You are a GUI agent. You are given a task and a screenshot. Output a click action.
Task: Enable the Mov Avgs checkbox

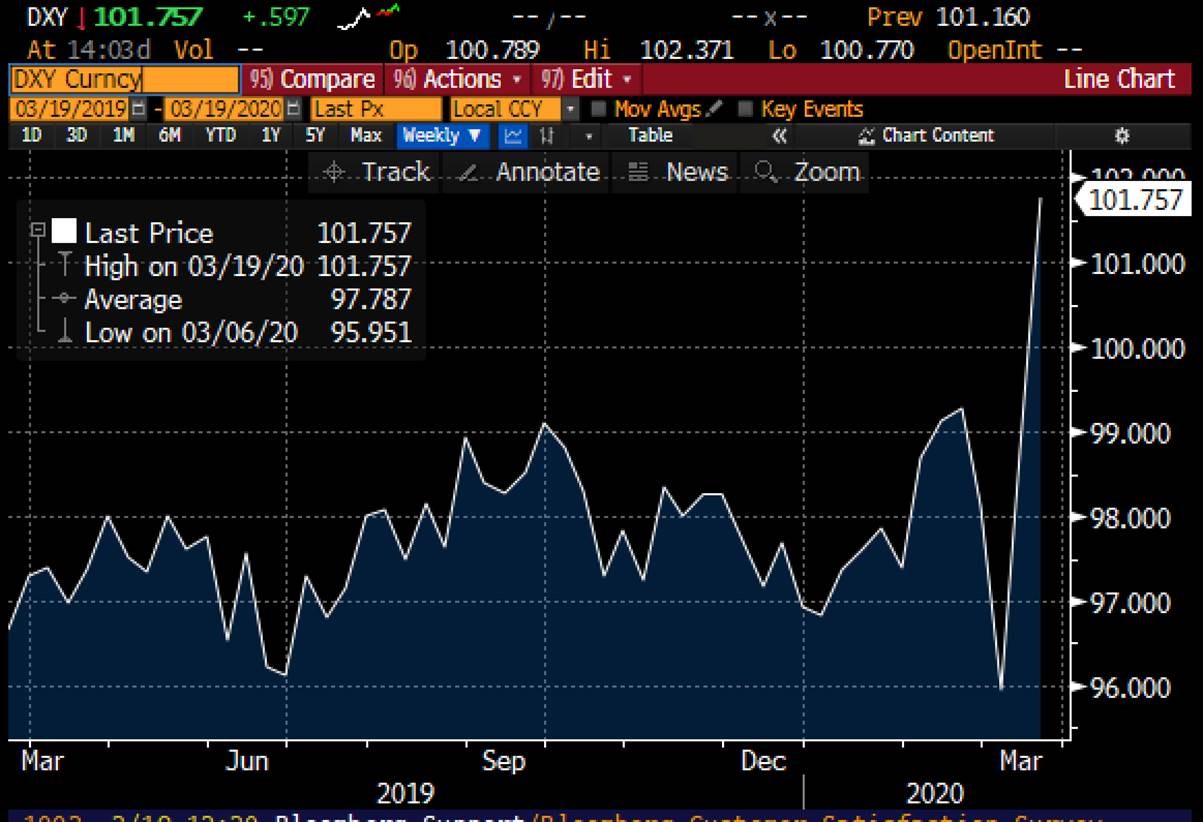pos(599,109)
